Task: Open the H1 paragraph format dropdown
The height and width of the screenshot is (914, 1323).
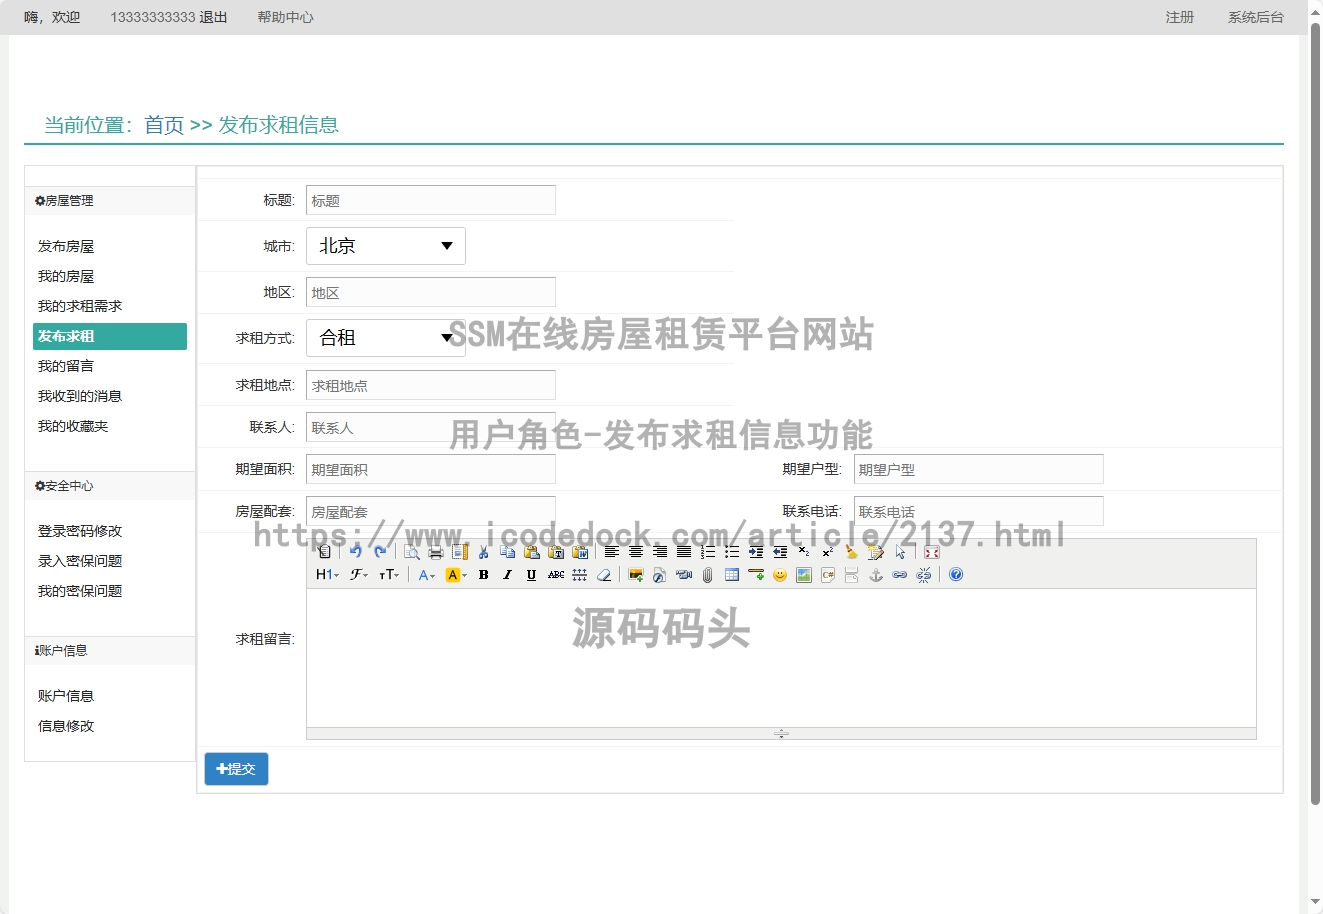Action: tap(327, 575)
